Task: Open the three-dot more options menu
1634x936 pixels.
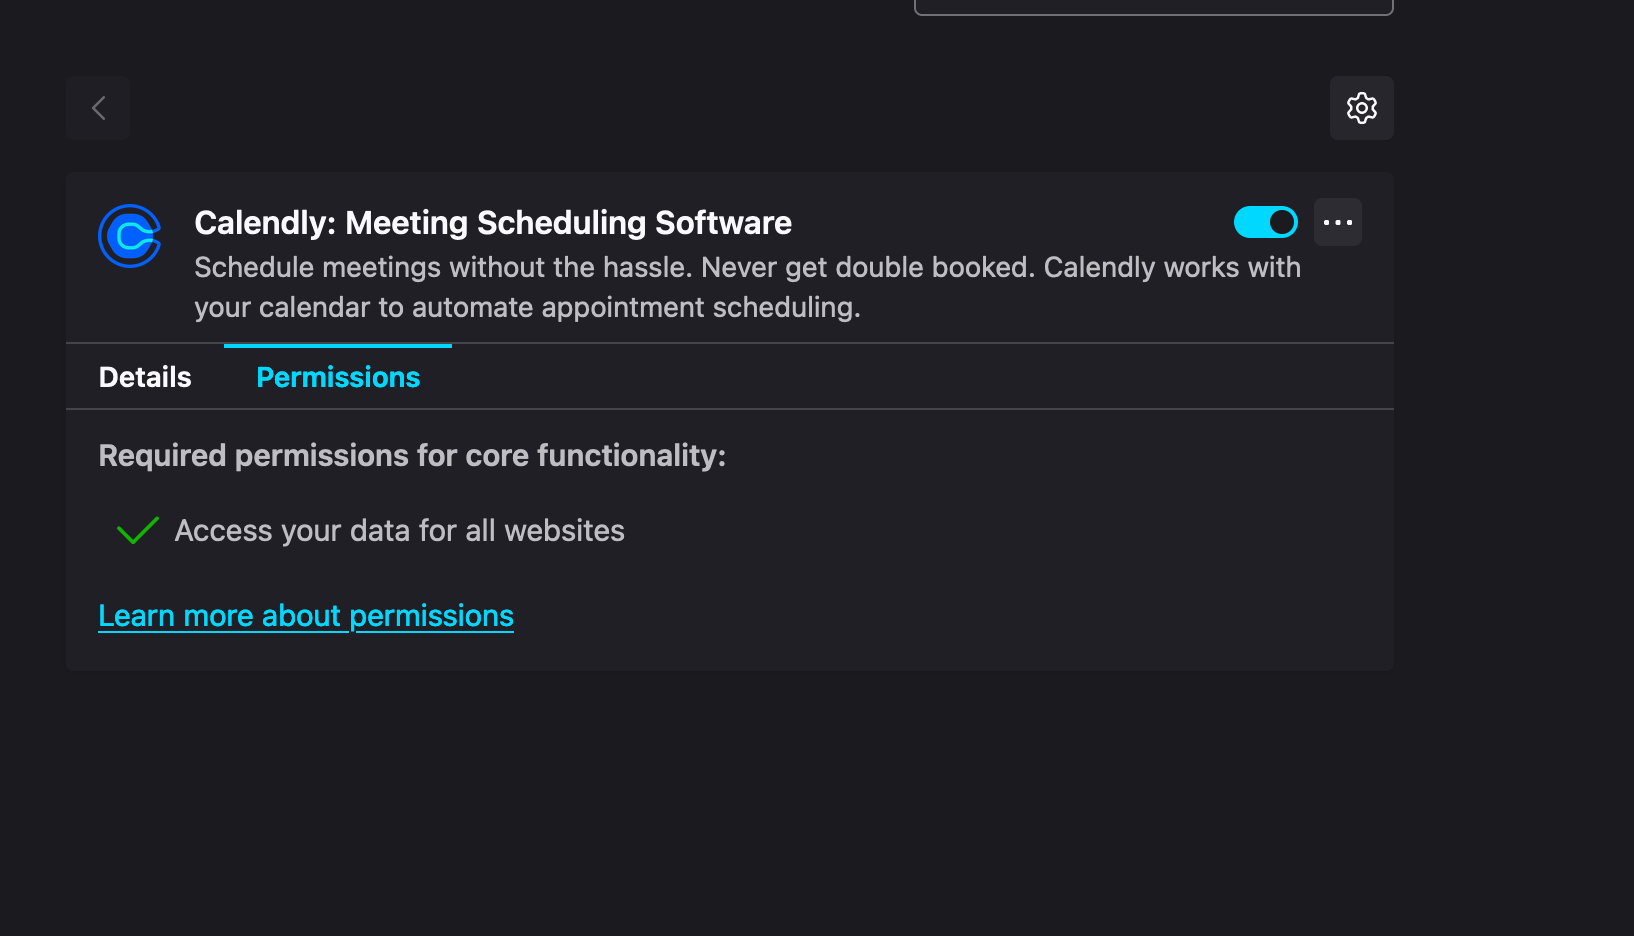Action: click(x=1338, y=222)
